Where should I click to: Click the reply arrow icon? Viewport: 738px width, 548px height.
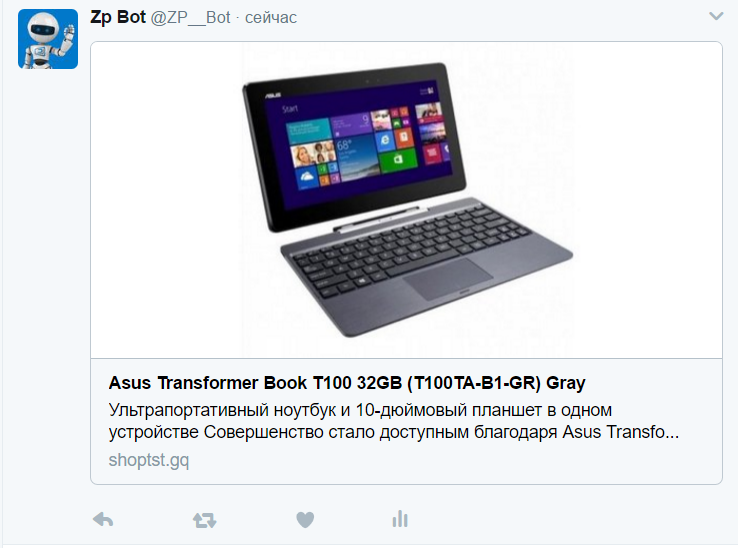click(x=103, y=520)
